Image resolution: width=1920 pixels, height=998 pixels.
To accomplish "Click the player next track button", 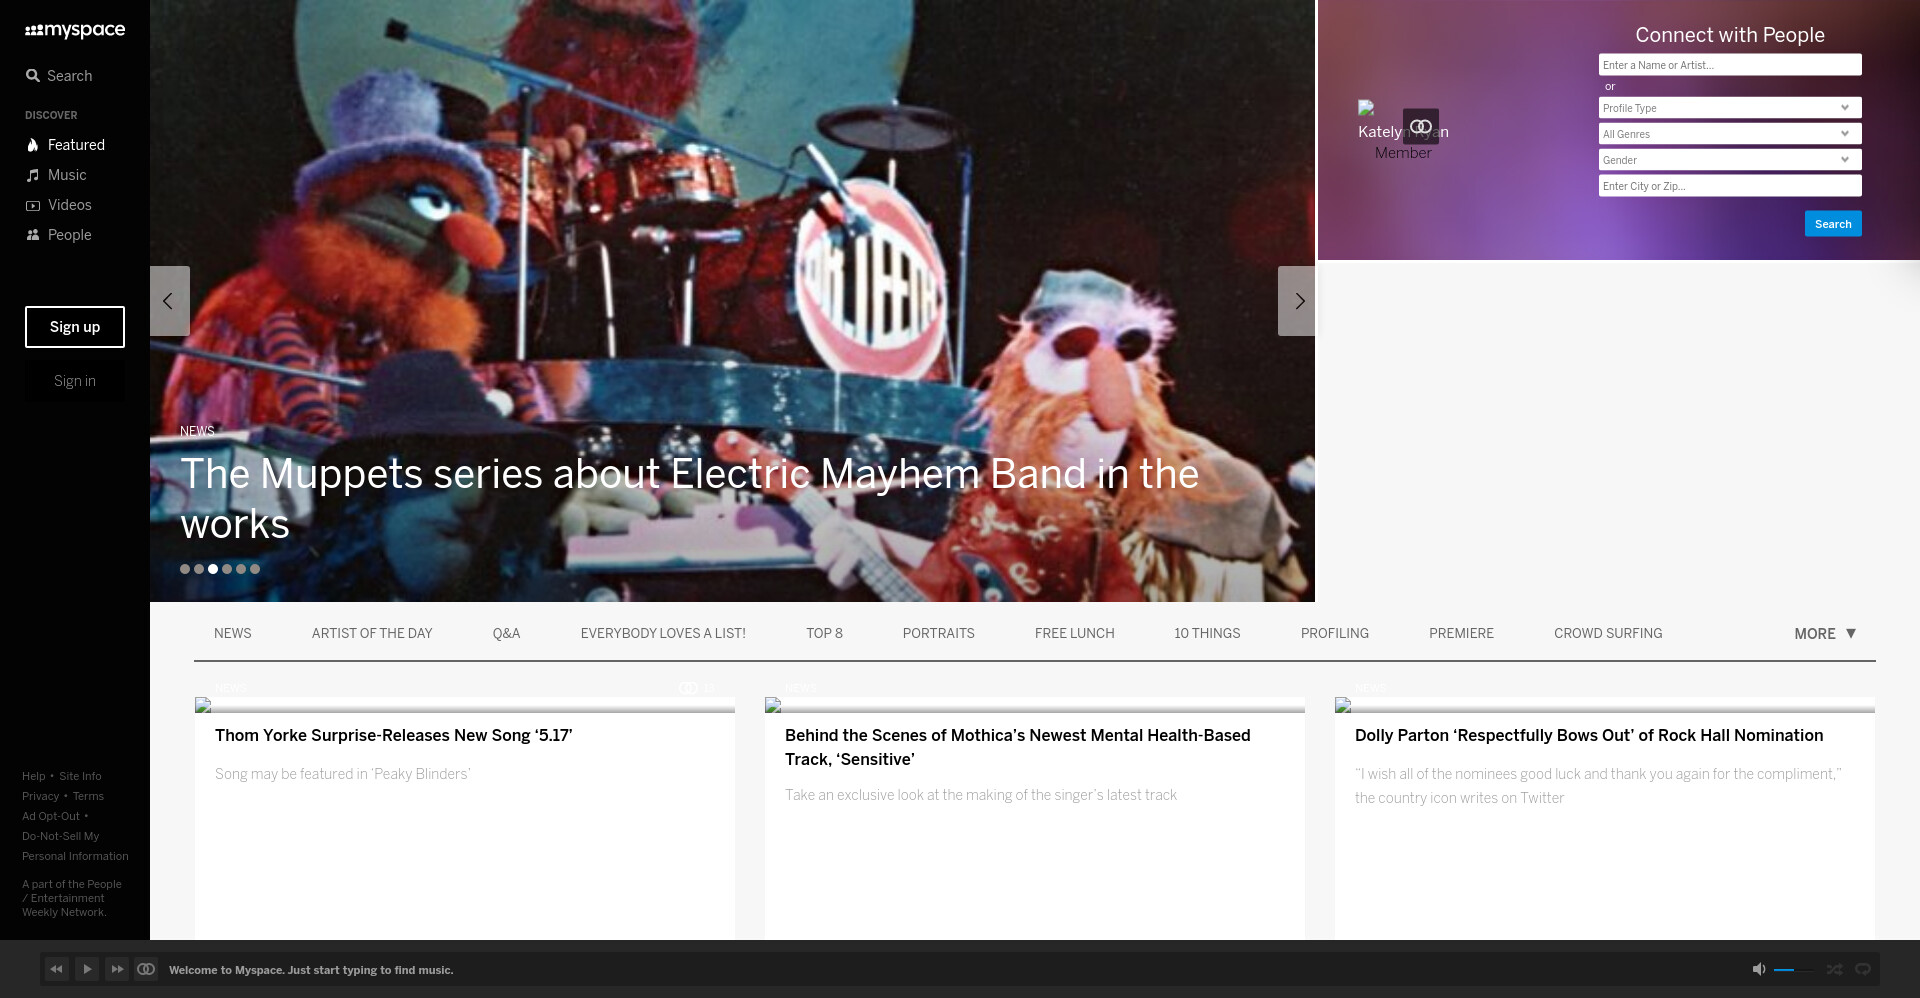I will (117, 969).
